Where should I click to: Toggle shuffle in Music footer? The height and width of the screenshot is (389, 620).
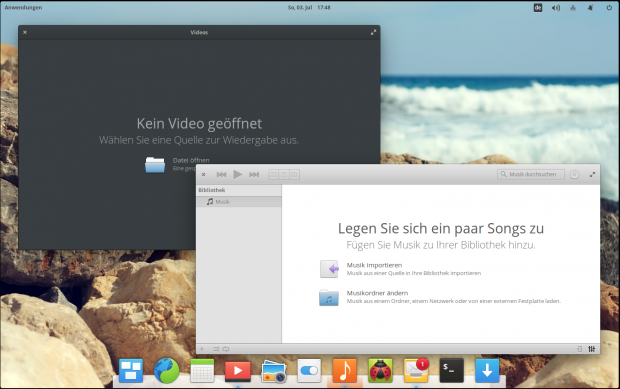coord(216,349)
